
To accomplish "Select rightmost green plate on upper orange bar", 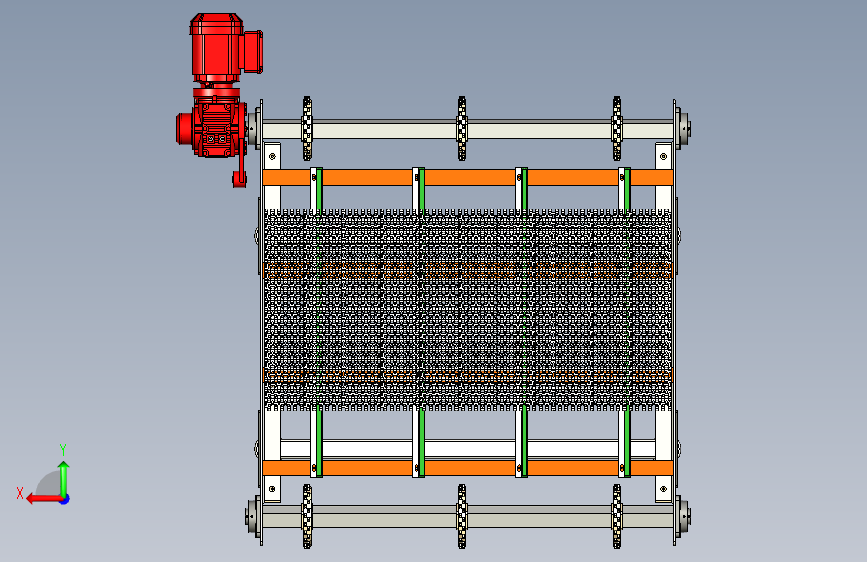I will (x=627, y=190).
